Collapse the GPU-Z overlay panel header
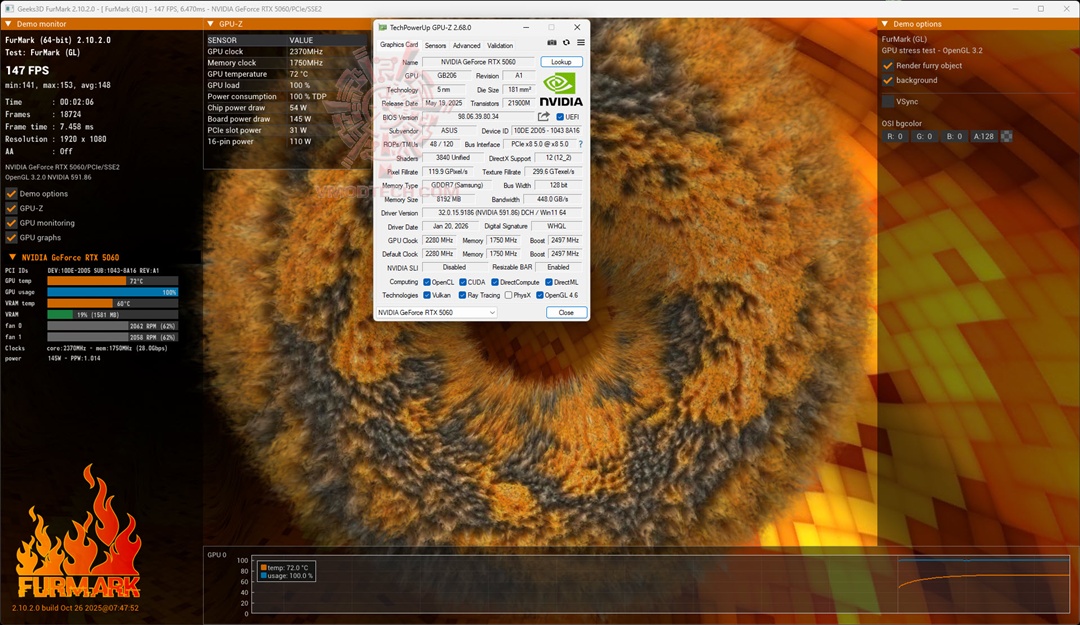The width and height of the screenshot is (1080, 625). coord(210,24)
